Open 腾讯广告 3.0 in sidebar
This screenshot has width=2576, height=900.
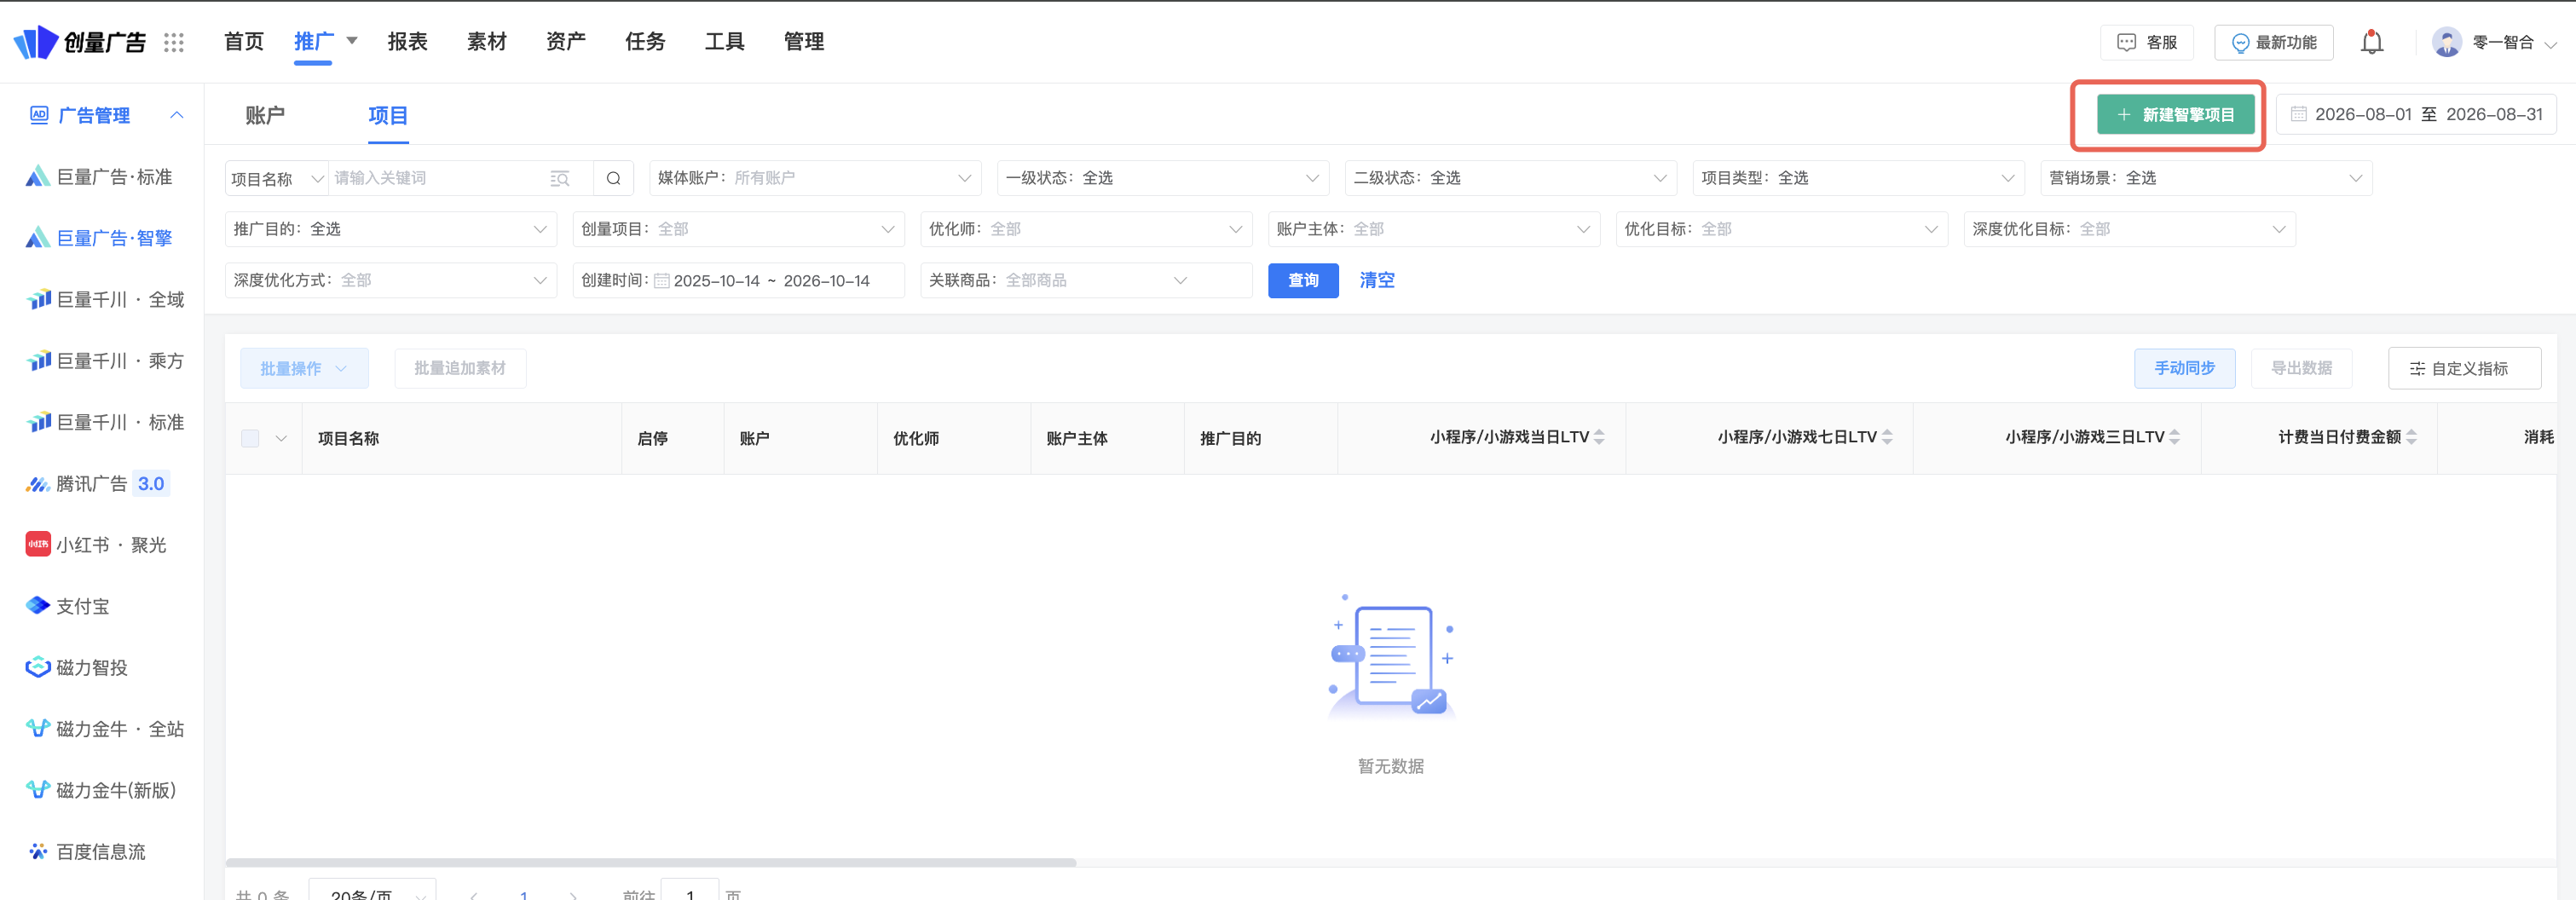[x=97, y=483]
